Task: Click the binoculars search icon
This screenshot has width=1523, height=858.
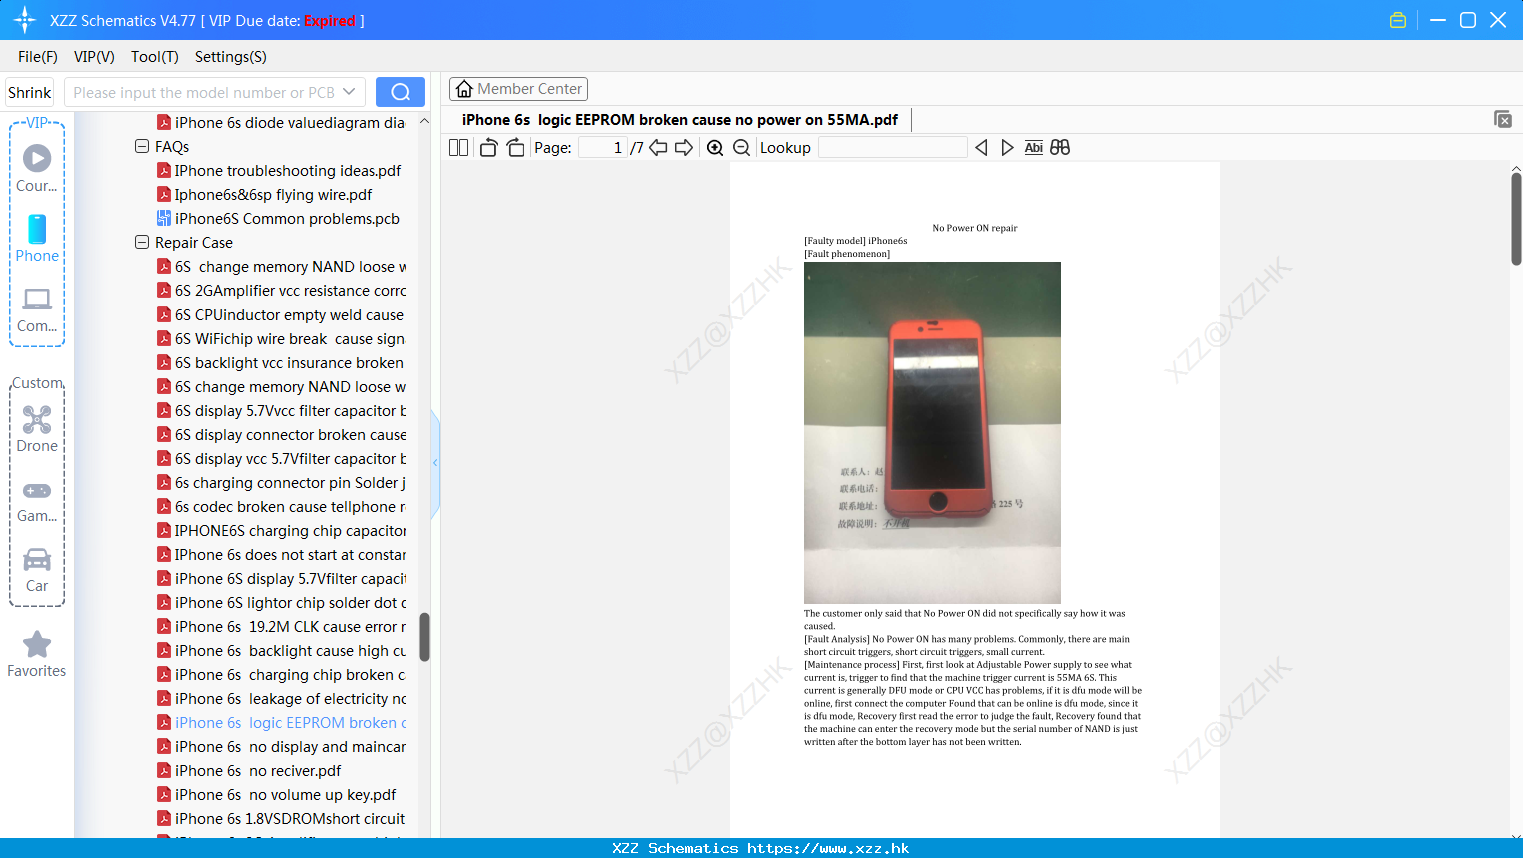Action: [1060, 148]
